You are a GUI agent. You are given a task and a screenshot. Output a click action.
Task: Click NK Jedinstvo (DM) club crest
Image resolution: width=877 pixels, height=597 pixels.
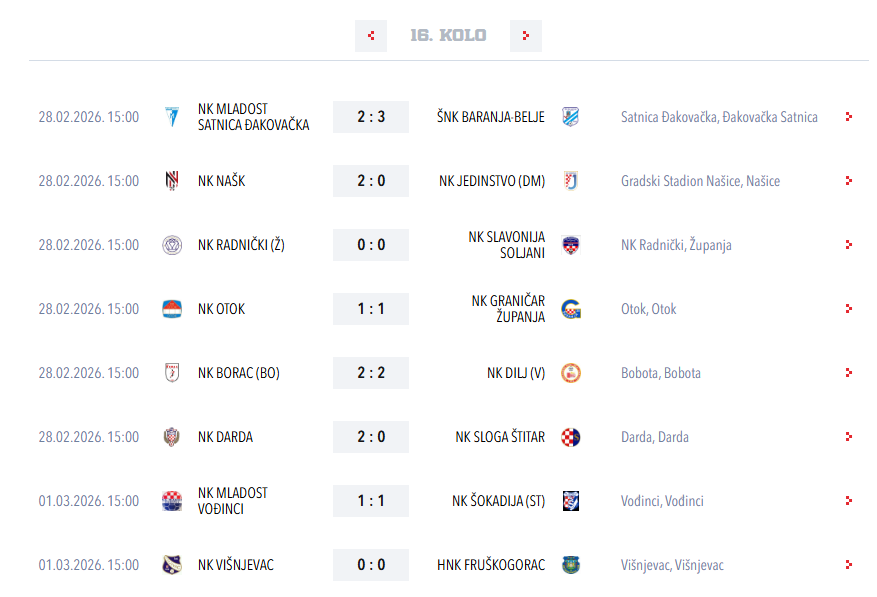point(571,181)
